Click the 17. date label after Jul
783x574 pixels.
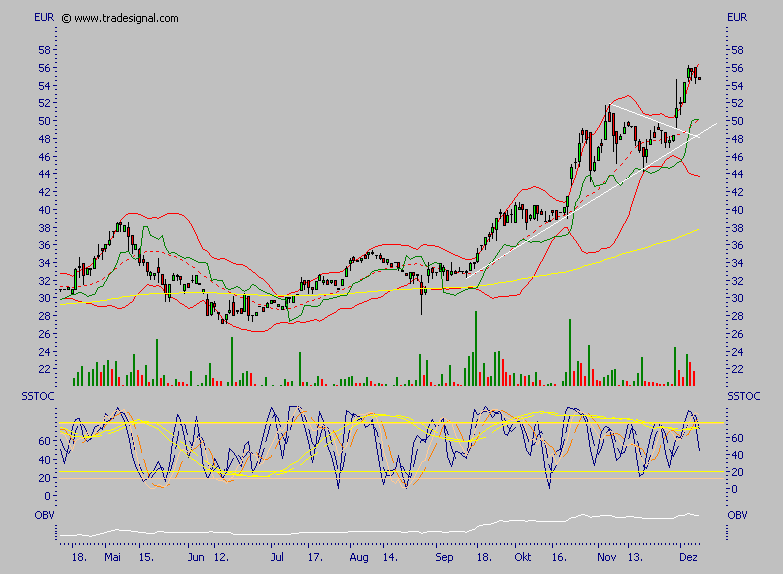(315, 557)
